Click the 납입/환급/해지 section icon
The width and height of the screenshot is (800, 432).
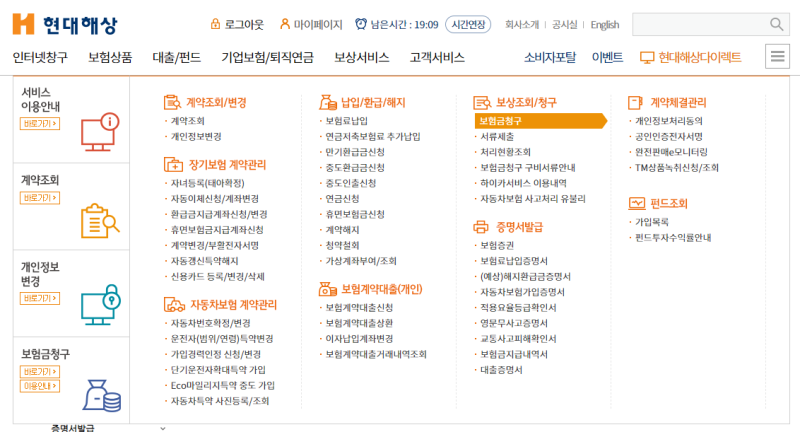328,103
